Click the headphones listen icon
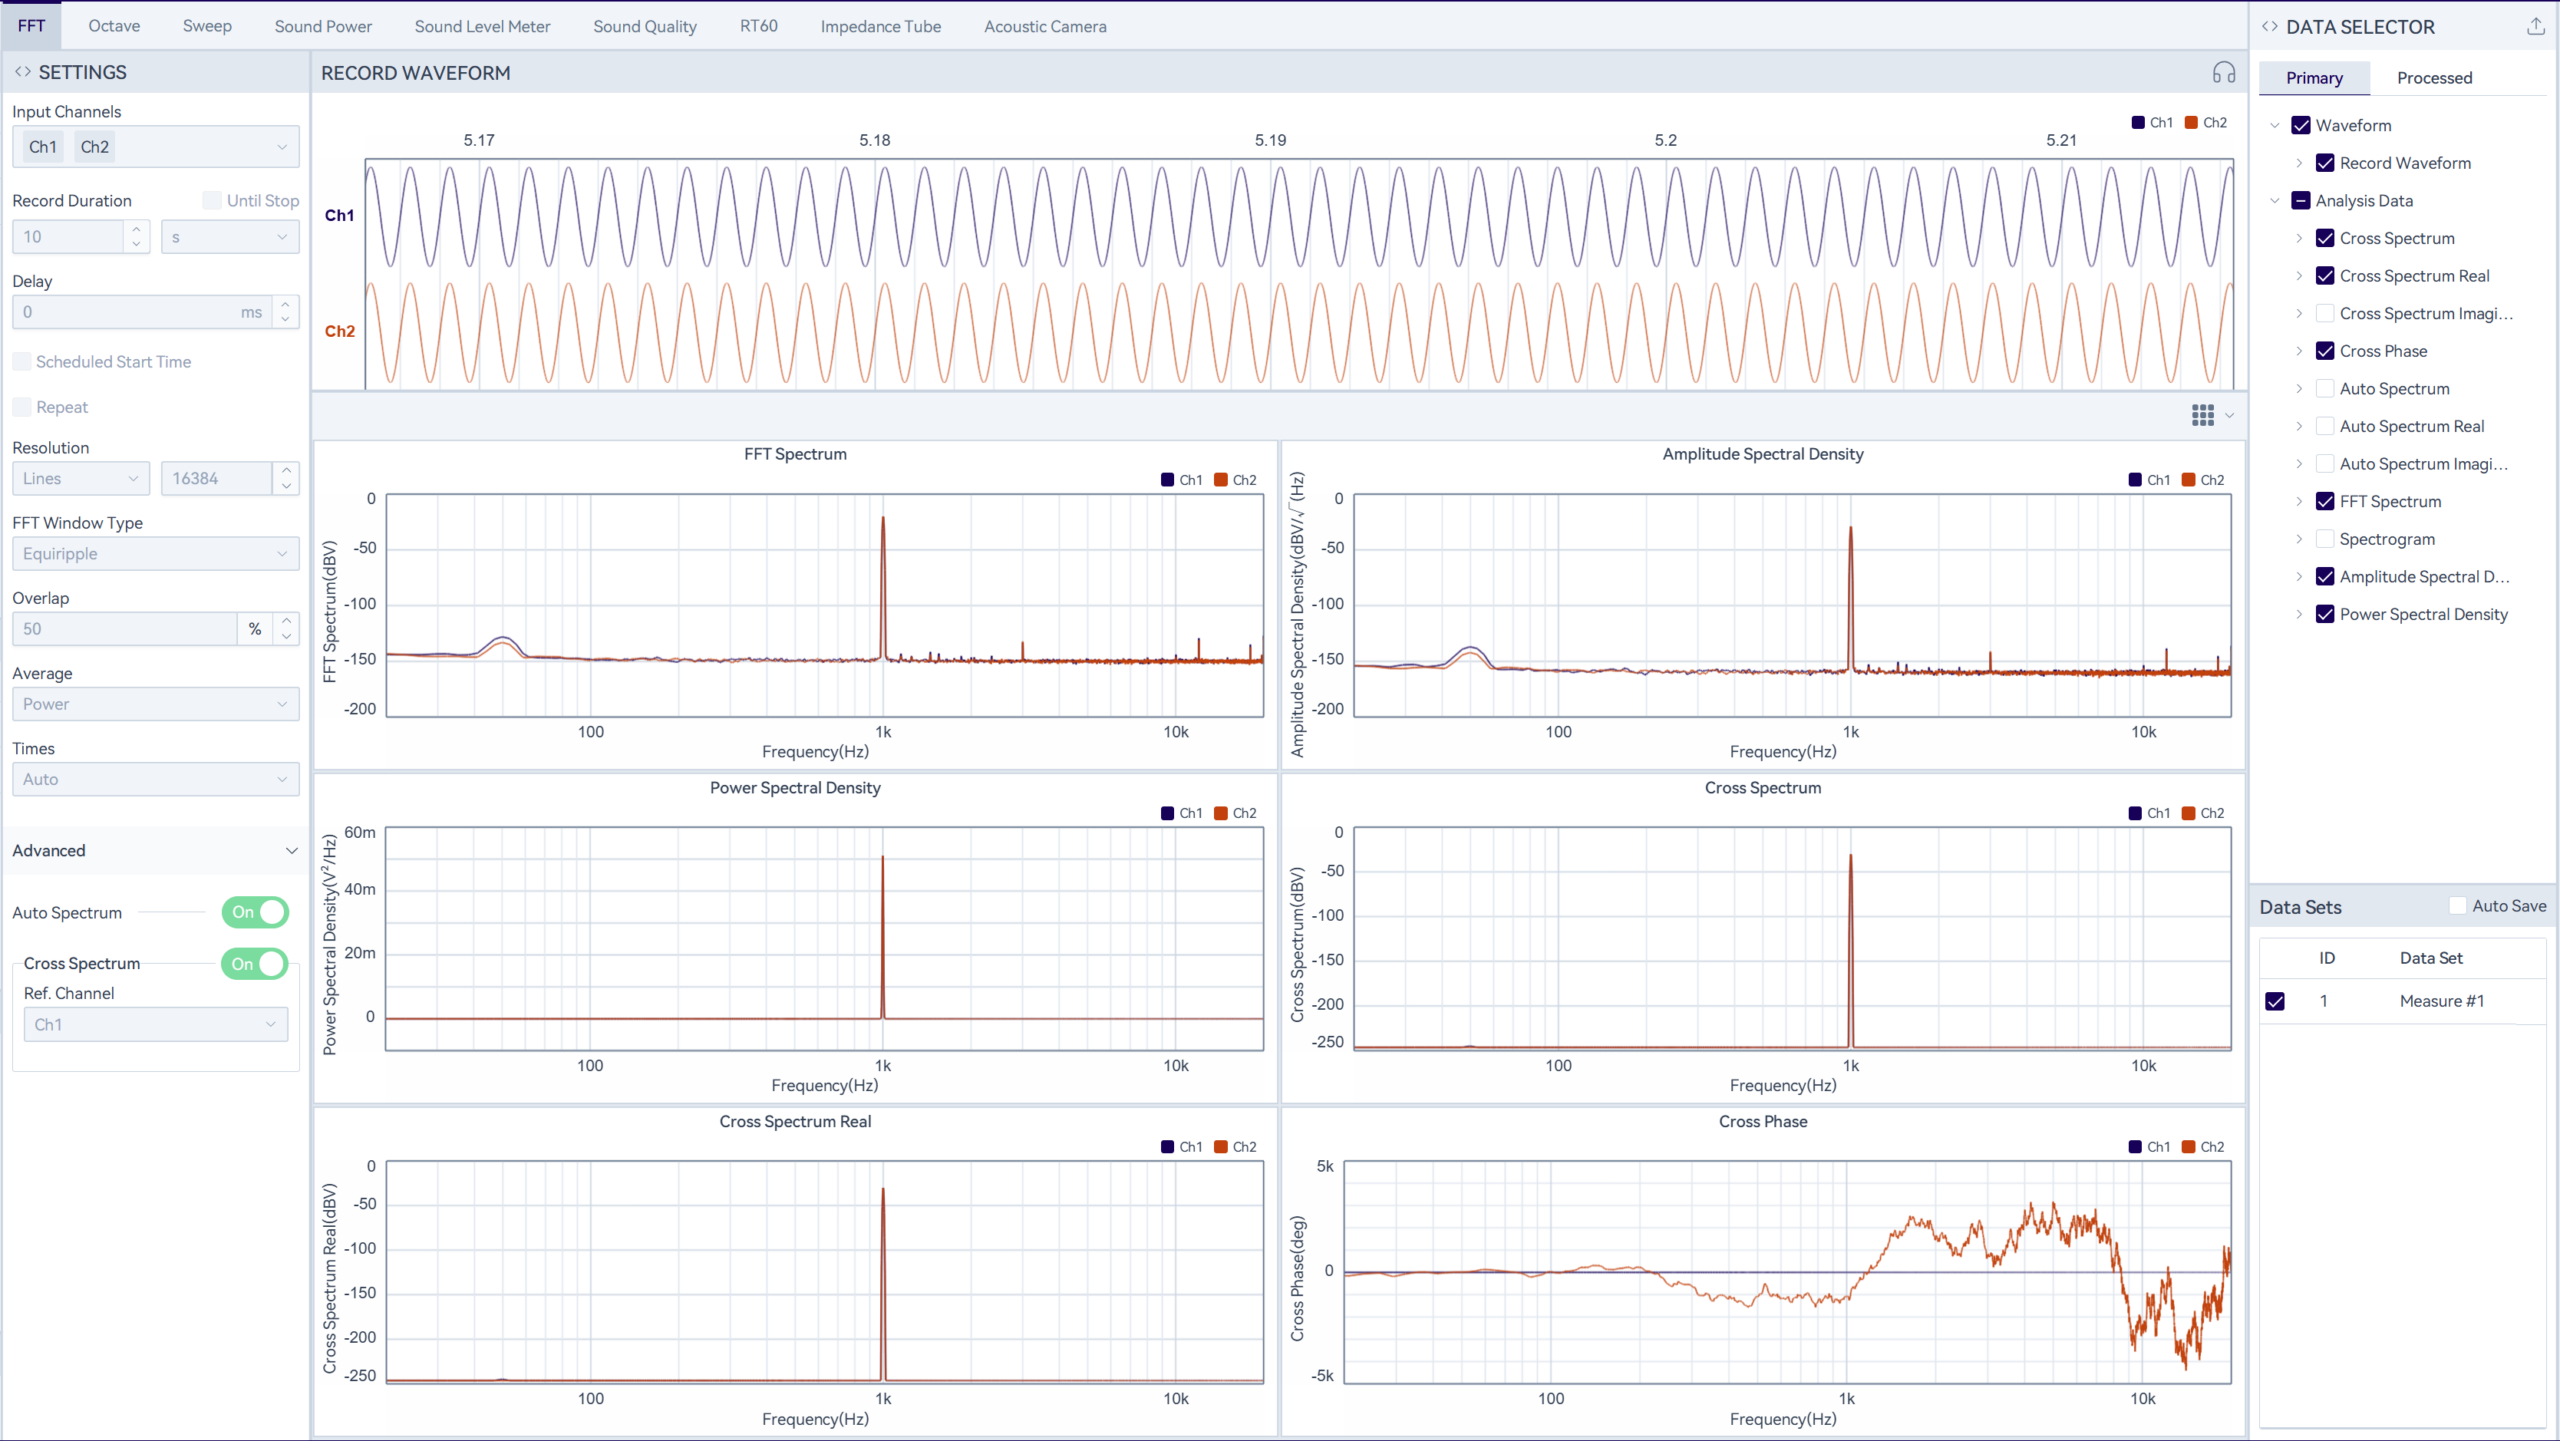The height and width of the screenshot is (1441, 2560). [2223, 73]
